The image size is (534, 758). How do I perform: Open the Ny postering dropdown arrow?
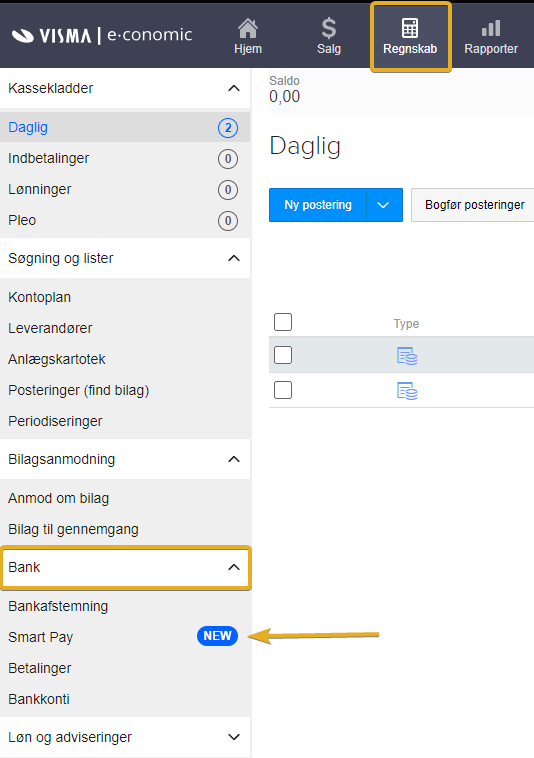coord(384,205)
